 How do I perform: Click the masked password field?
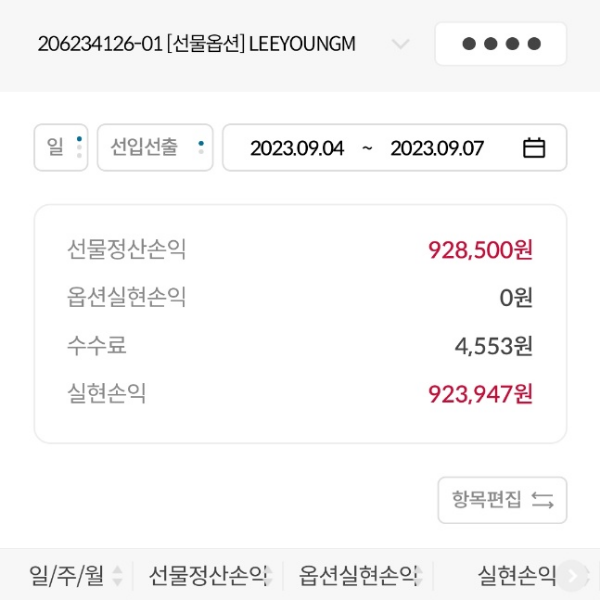pyautogui.click(x=501, y=44)
